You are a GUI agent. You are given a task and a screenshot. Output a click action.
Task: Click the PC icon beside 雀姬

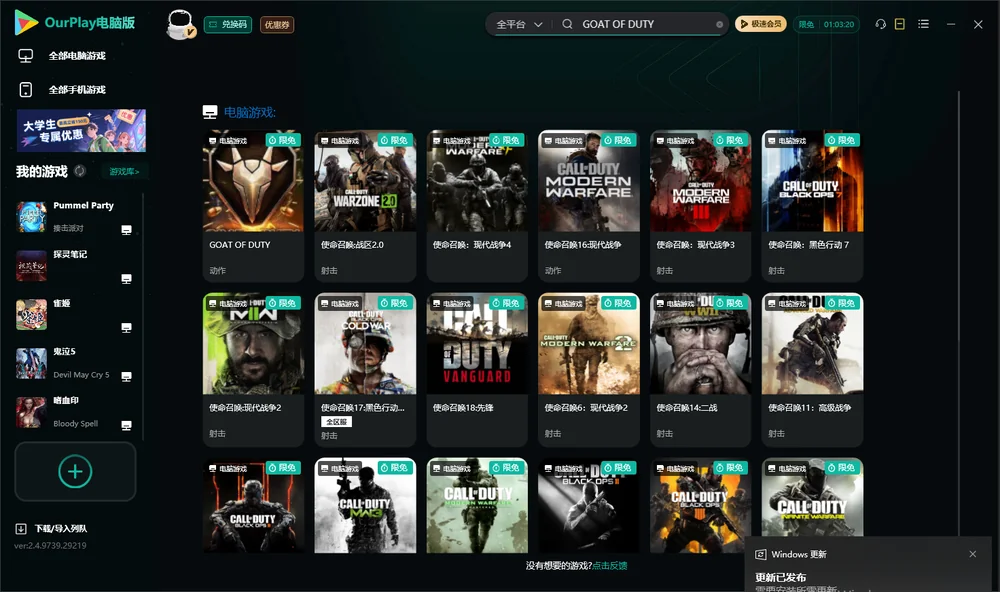click(126, 328)
